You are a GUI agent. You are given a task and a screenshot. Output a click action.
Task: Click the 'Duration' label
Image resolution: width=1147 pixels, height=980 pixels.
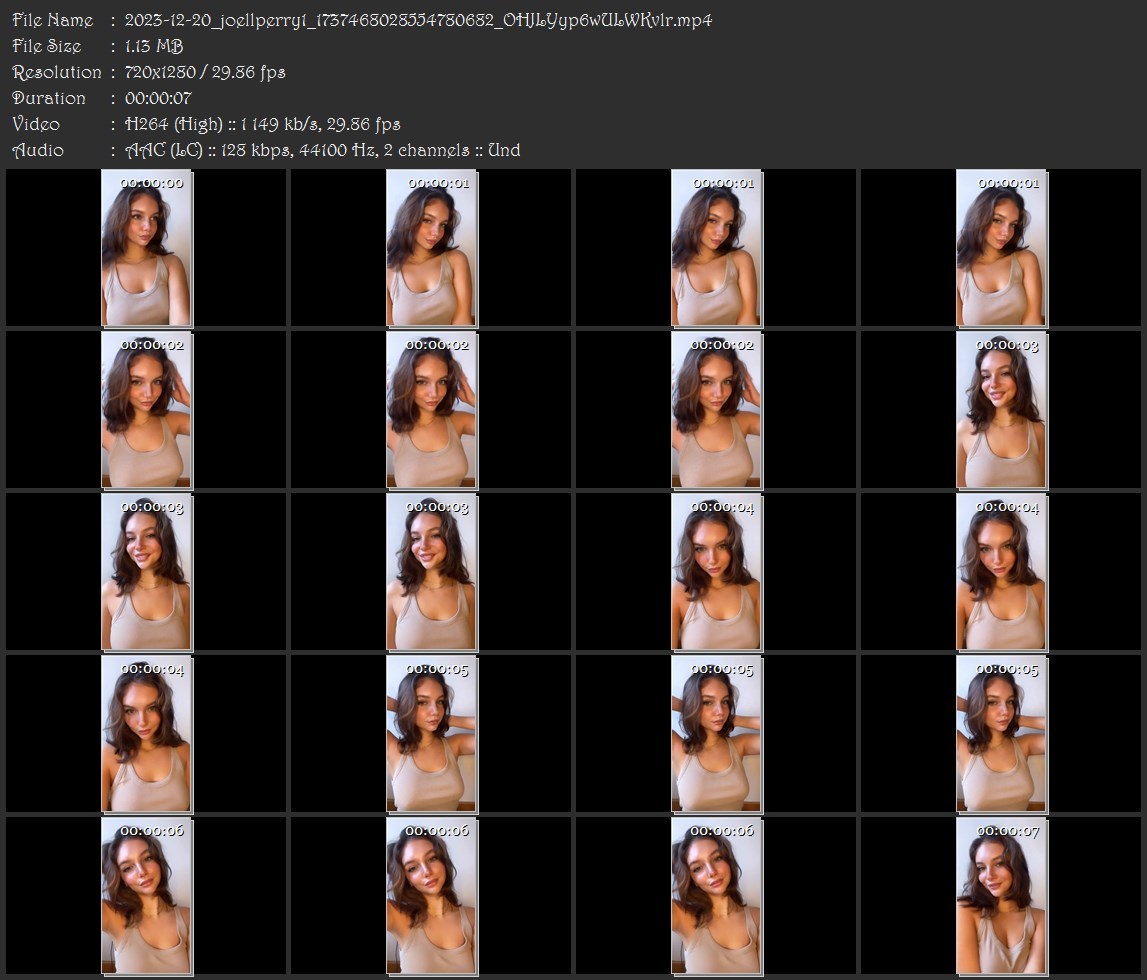[x=49, y=98]
